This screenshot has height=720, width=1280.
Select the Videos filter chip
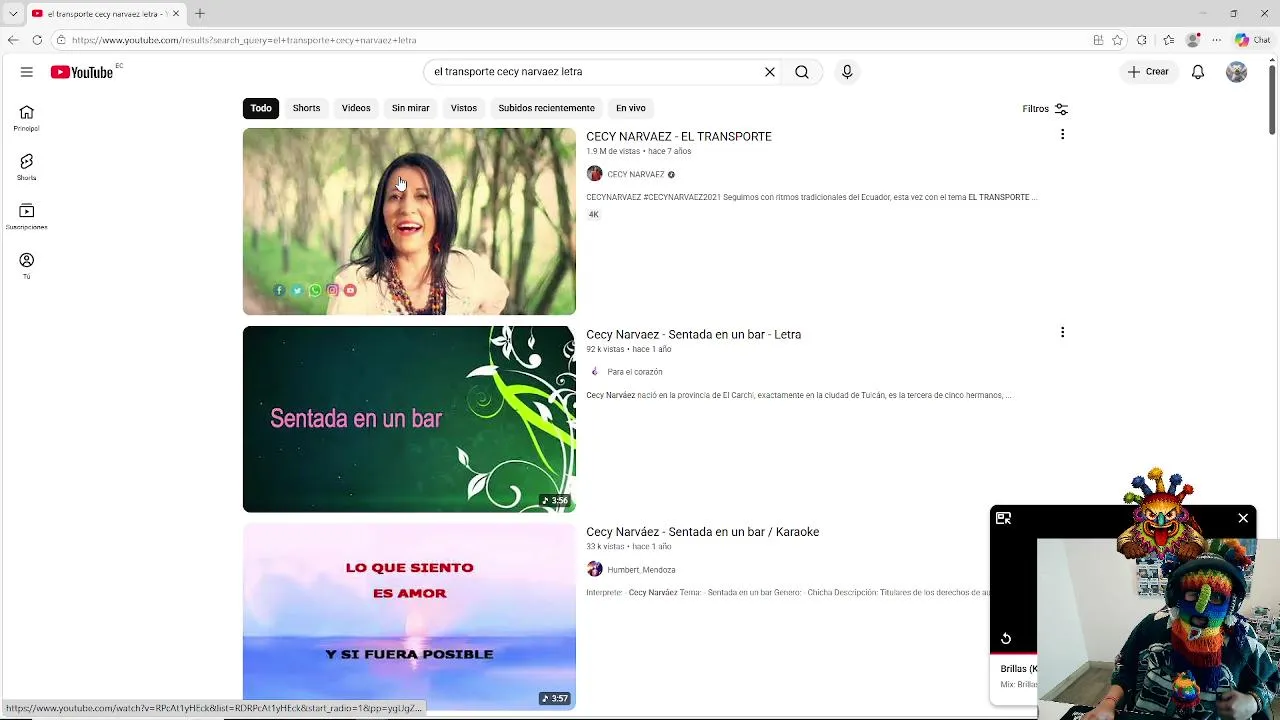tap(356, 108)
